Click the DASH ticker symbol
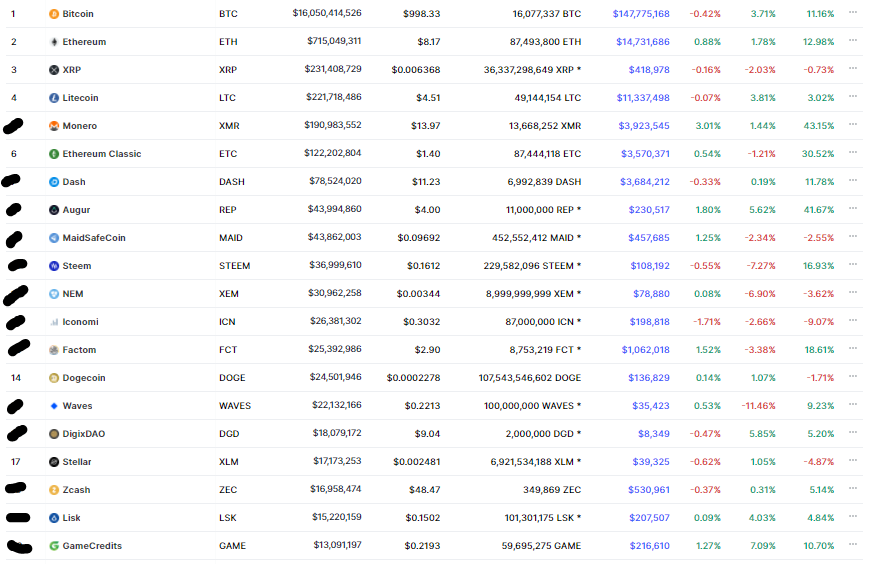 tap(232, 182)
